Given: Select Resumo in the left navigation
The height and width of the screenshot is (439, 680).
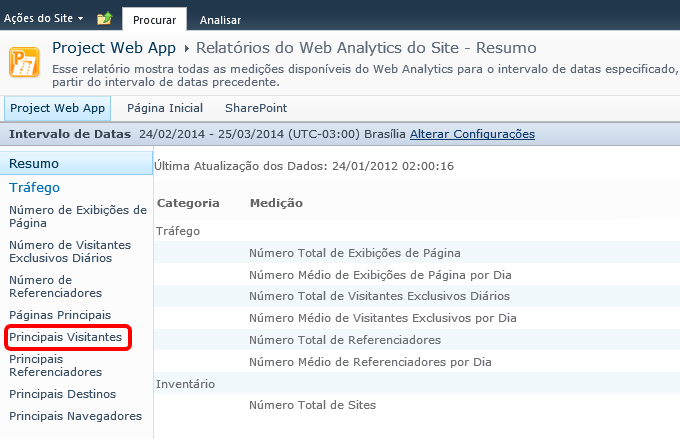Looking at the screenshot, I should pos(76,164).
